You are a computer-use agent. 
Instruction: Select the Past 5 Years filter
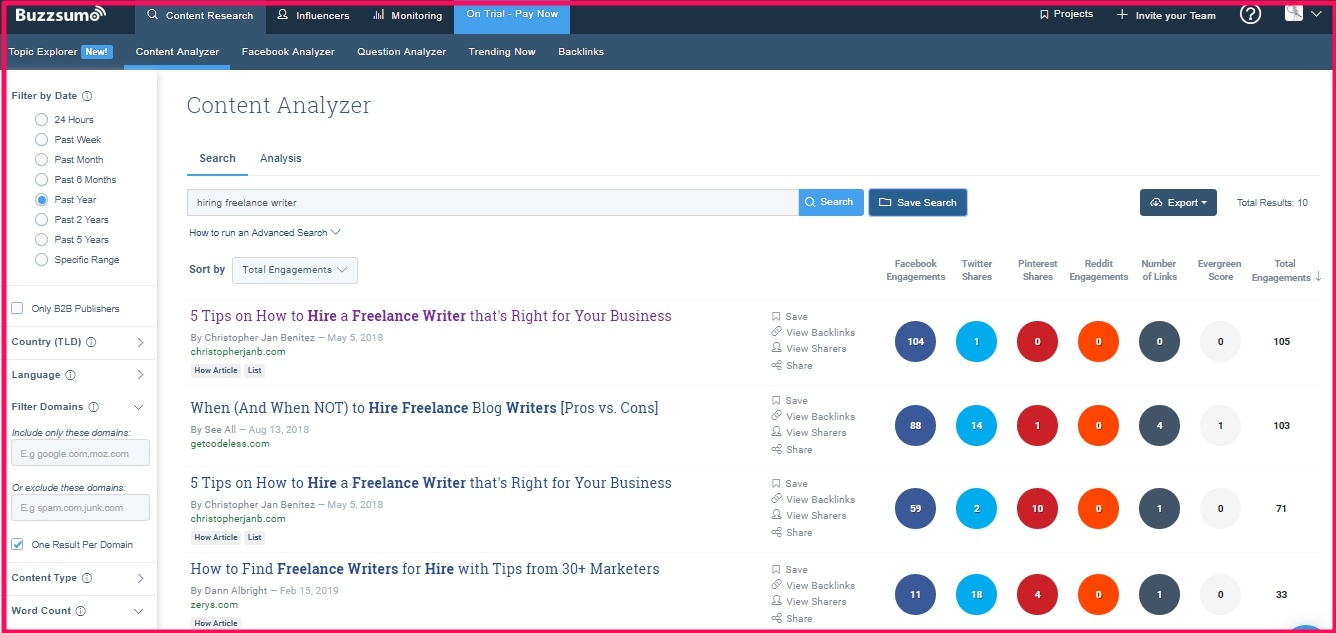41,240
